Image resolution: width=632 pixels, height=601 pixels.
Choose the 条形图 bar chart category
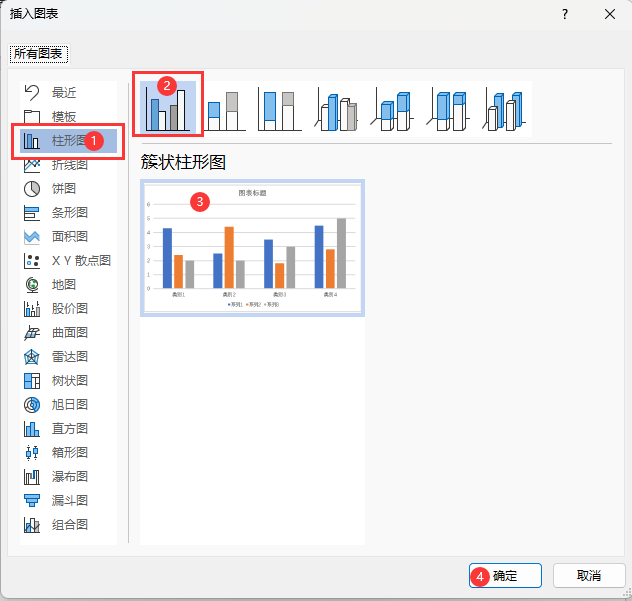pyautogui.click(x=69, y=213)
